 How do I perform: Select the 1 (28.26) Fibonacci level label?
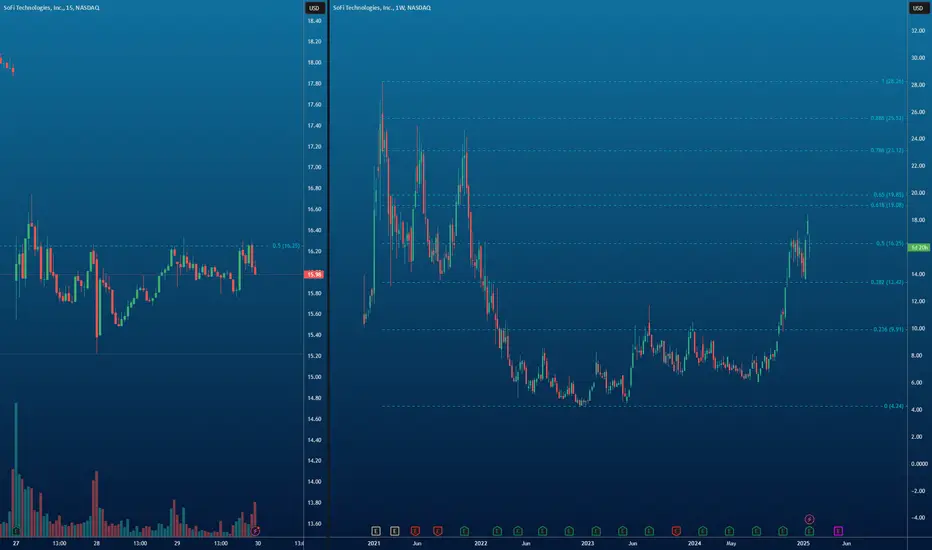pos(892,81)
